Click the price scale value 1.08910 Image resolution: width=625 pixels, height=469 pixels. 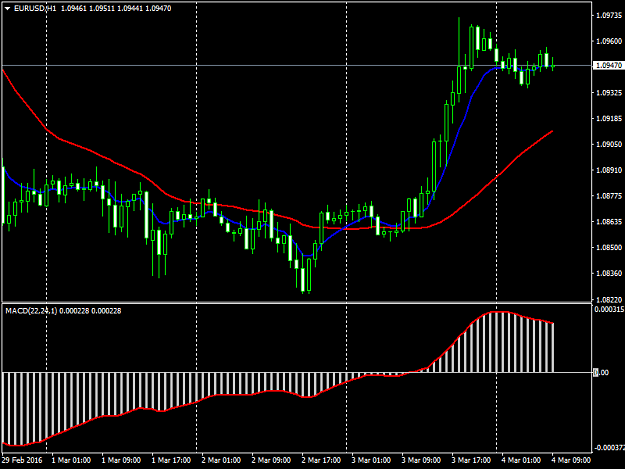[x=609, y=170]
